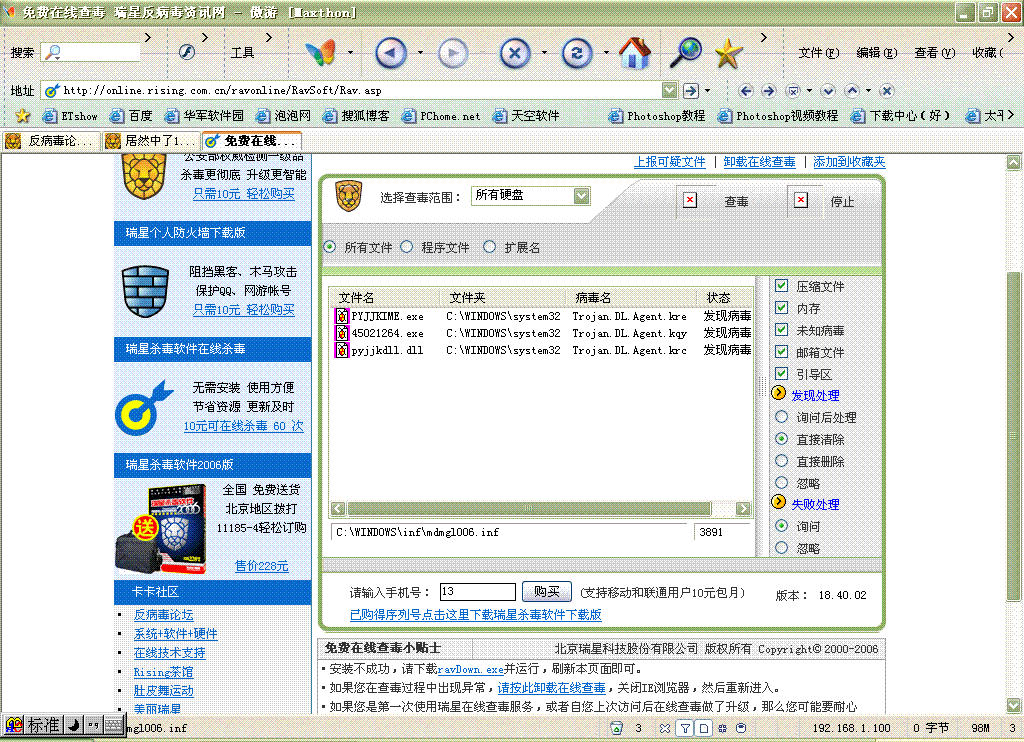Screen dimensions: 1024x742
Task: Click the favorites star at bookmarks bar start
Action: coord(23,116)
